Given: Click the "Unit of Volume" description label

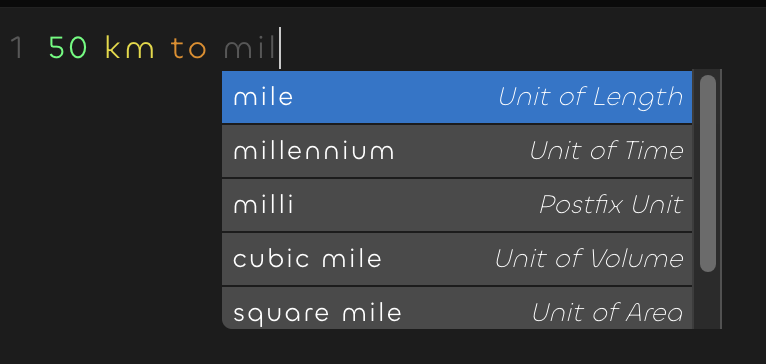Looking at the screenshot, I should [x=589, y=258].
